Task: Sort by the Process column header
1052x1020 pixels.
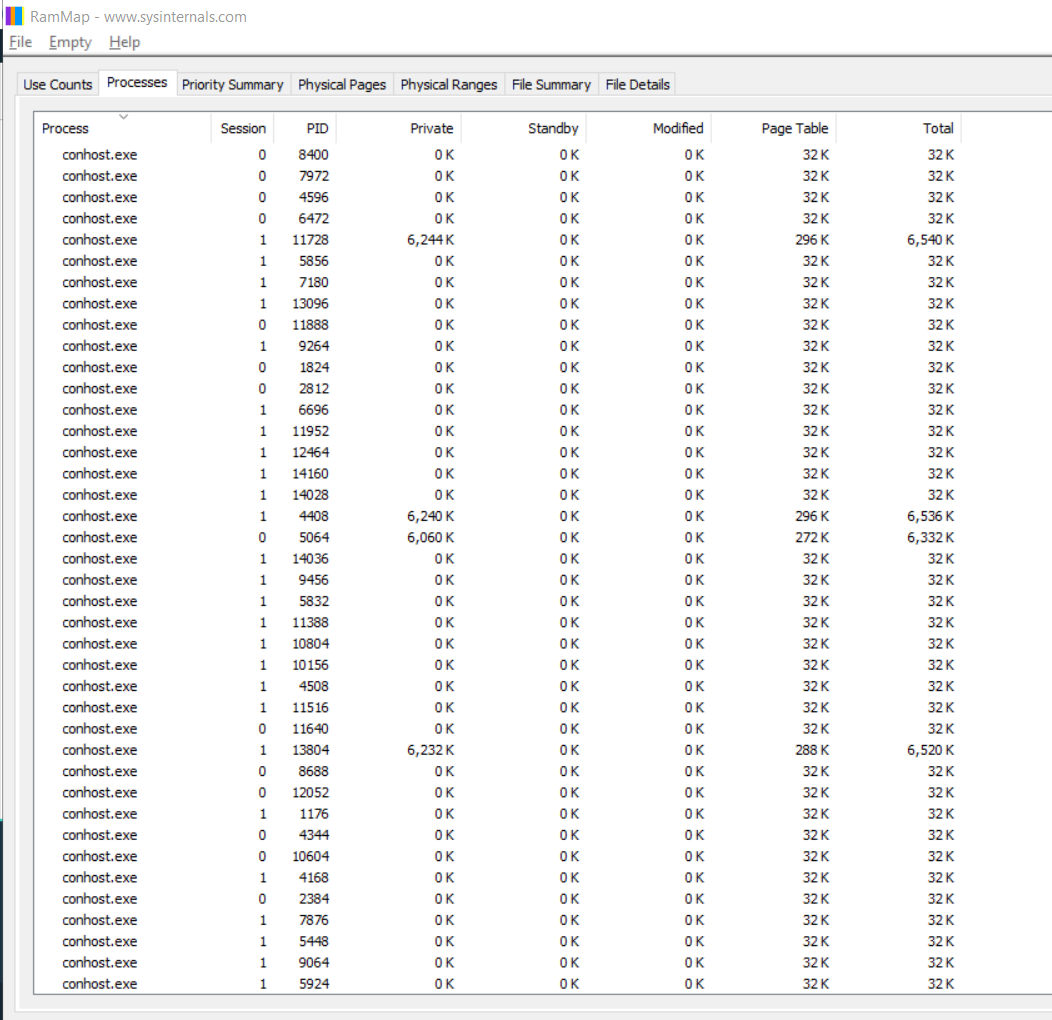Action: click(123, 128)
